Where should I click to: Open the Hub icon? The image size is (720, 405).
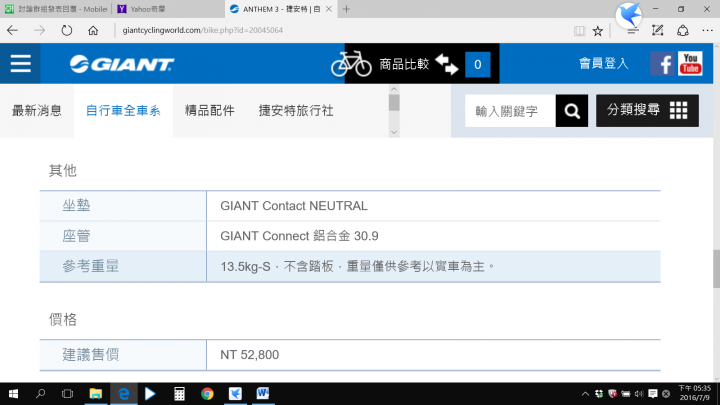coord(633,31)
